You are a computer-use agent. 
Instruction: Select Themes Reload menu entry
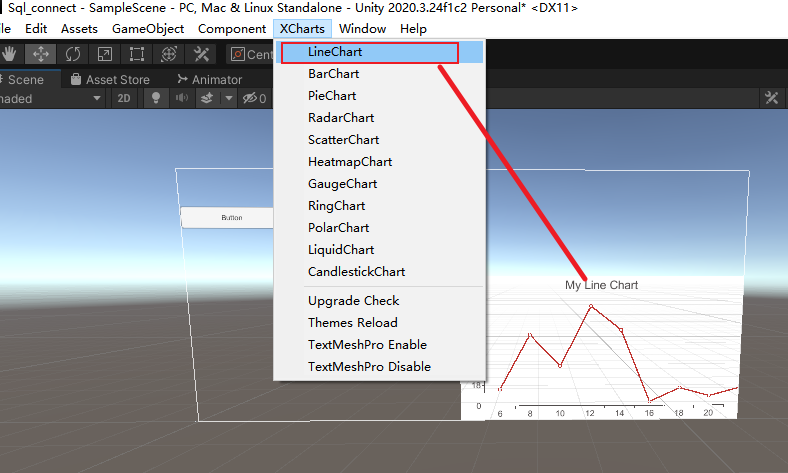(x=379, y=323)
